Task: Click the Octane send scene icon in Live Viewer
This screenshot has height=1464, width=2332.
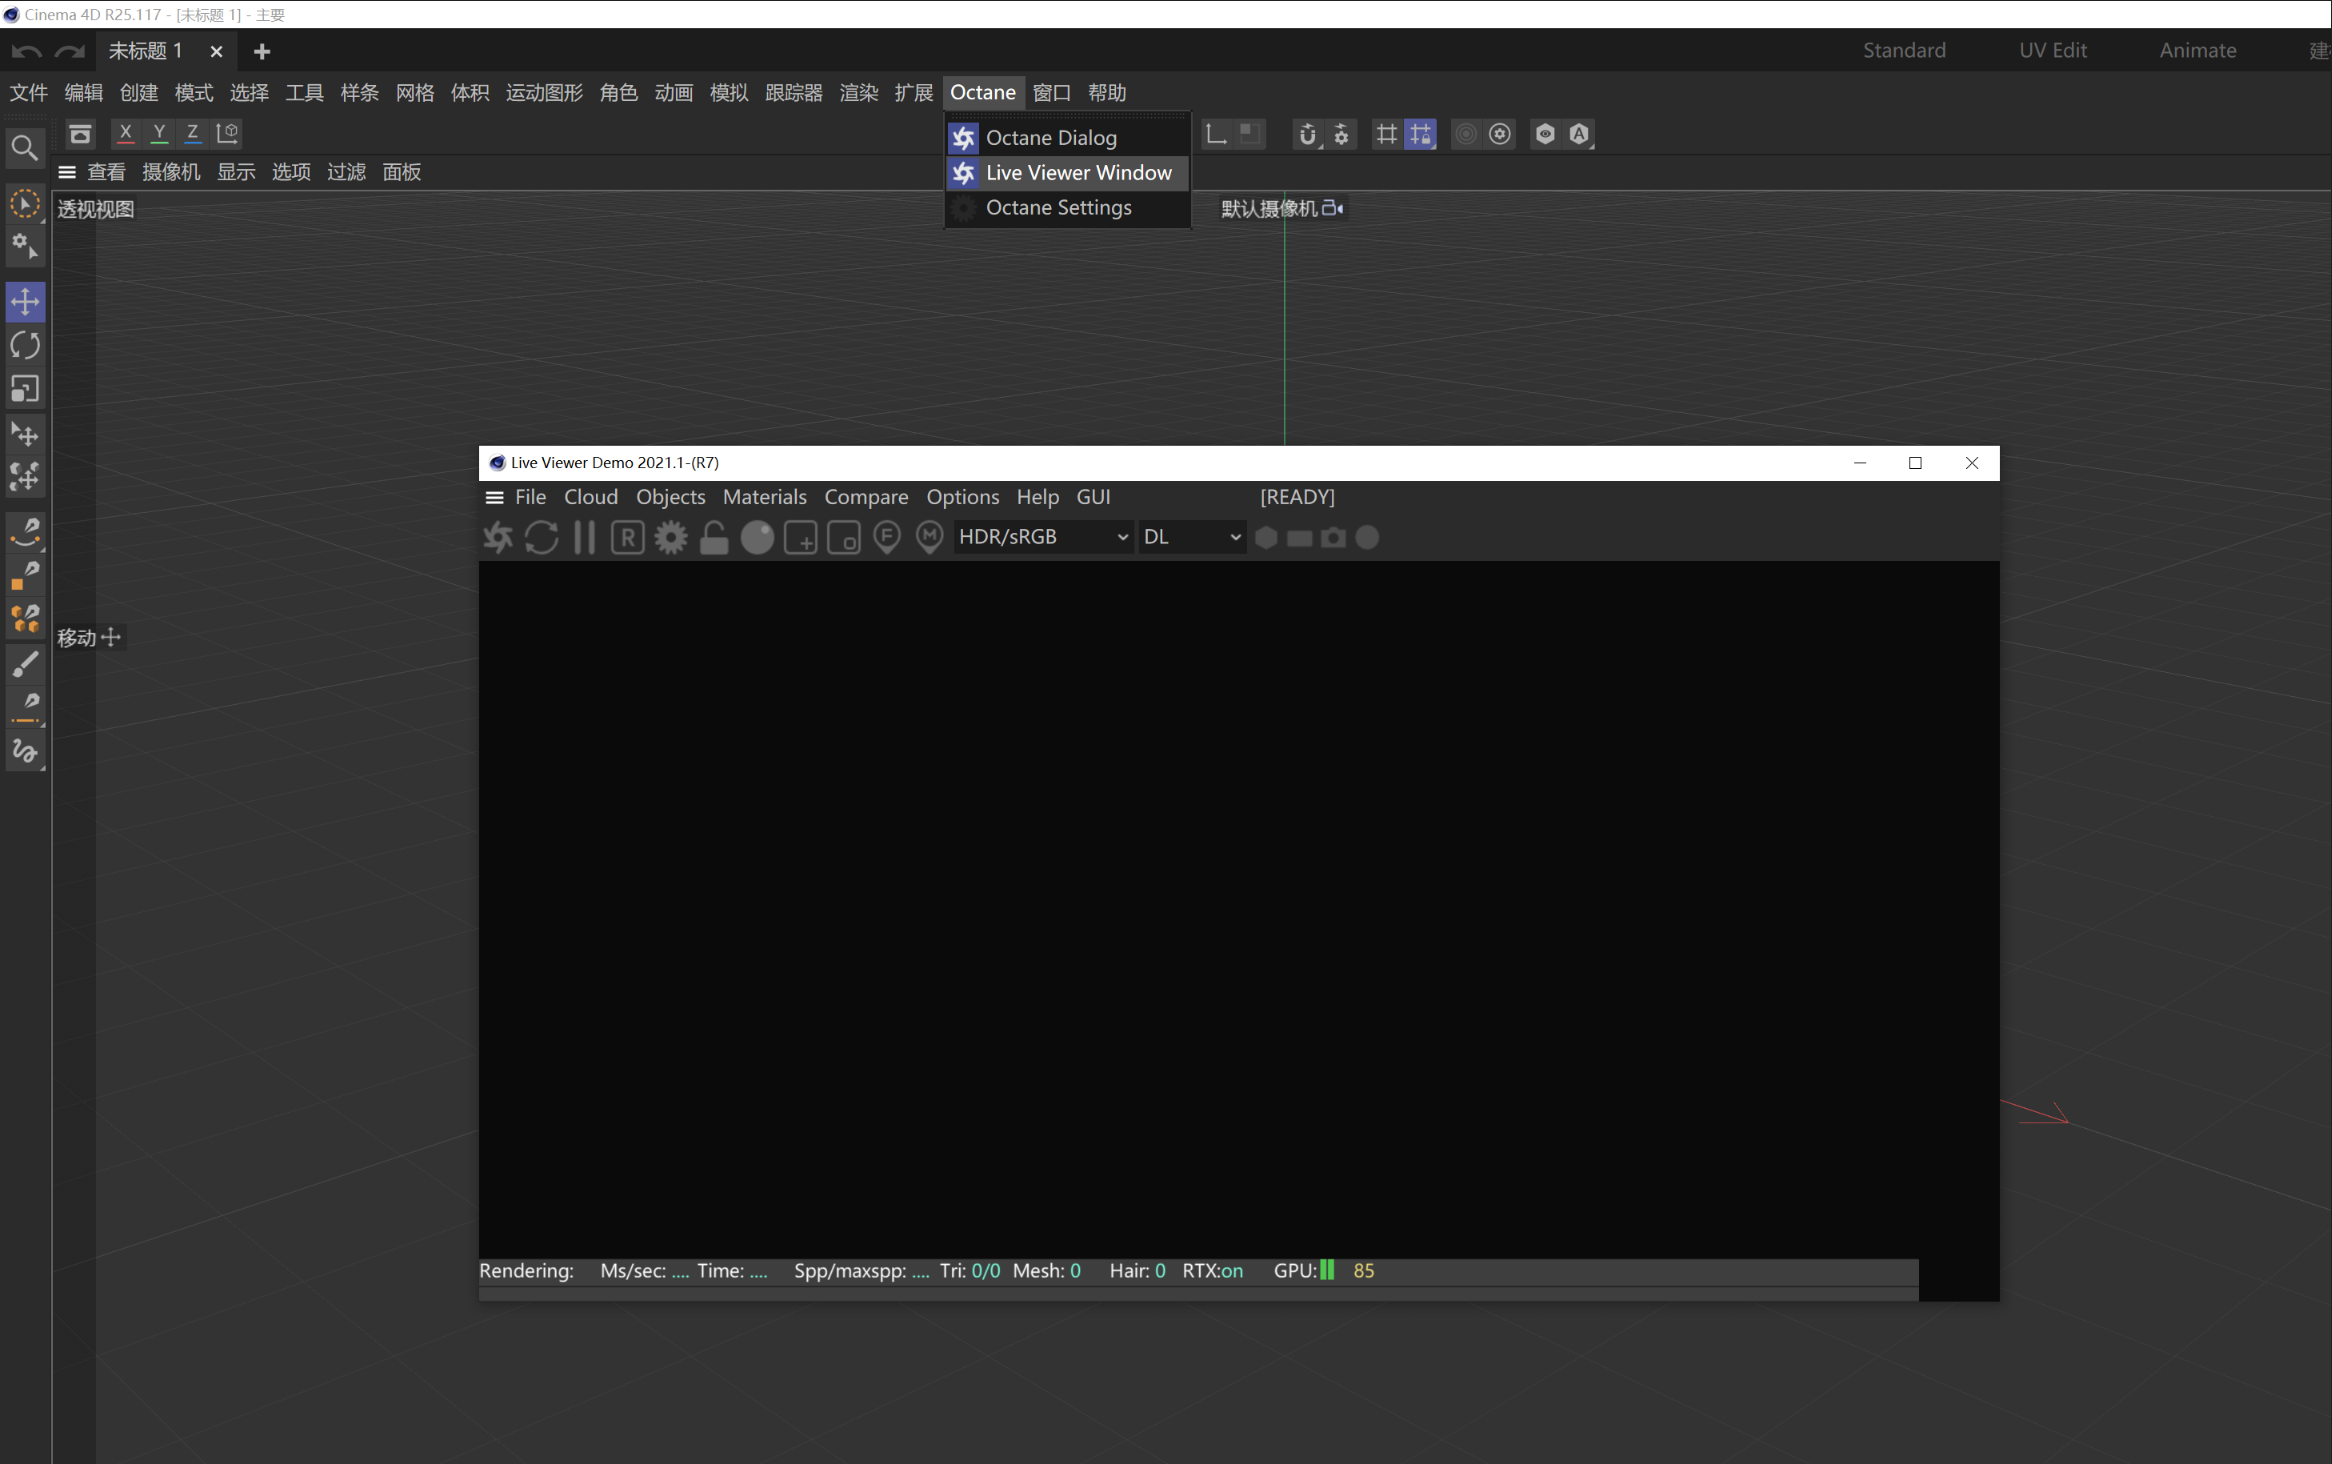Action: coord(498,538)
